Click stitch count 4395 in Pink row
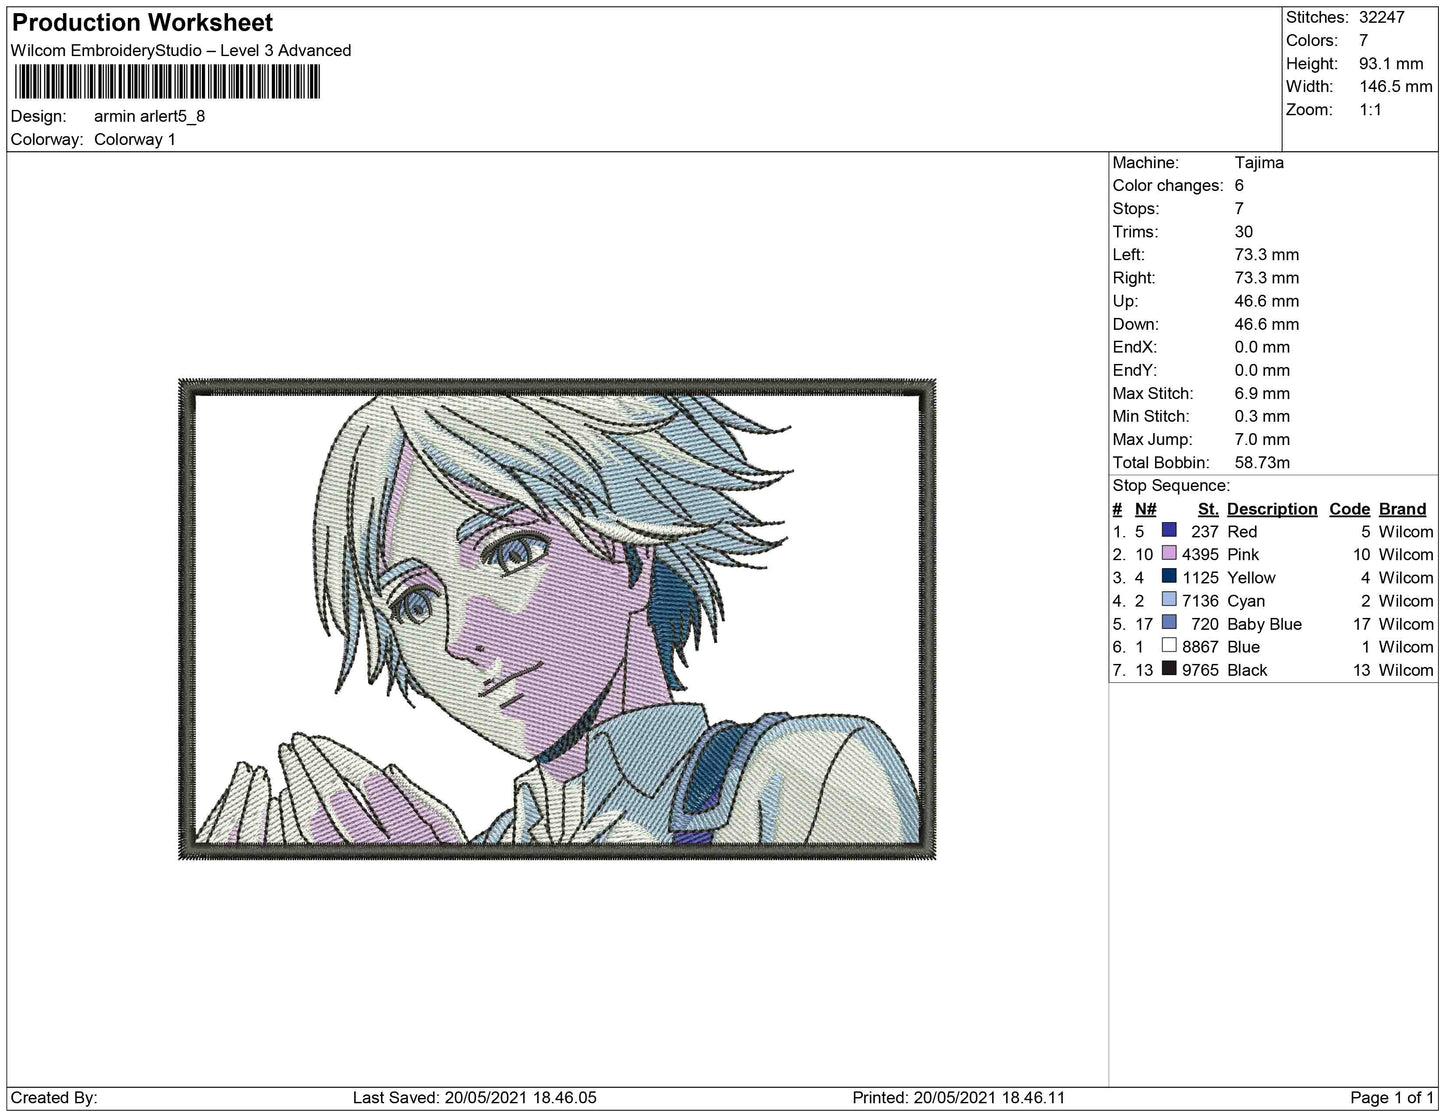 click(x=1200, y=554)
